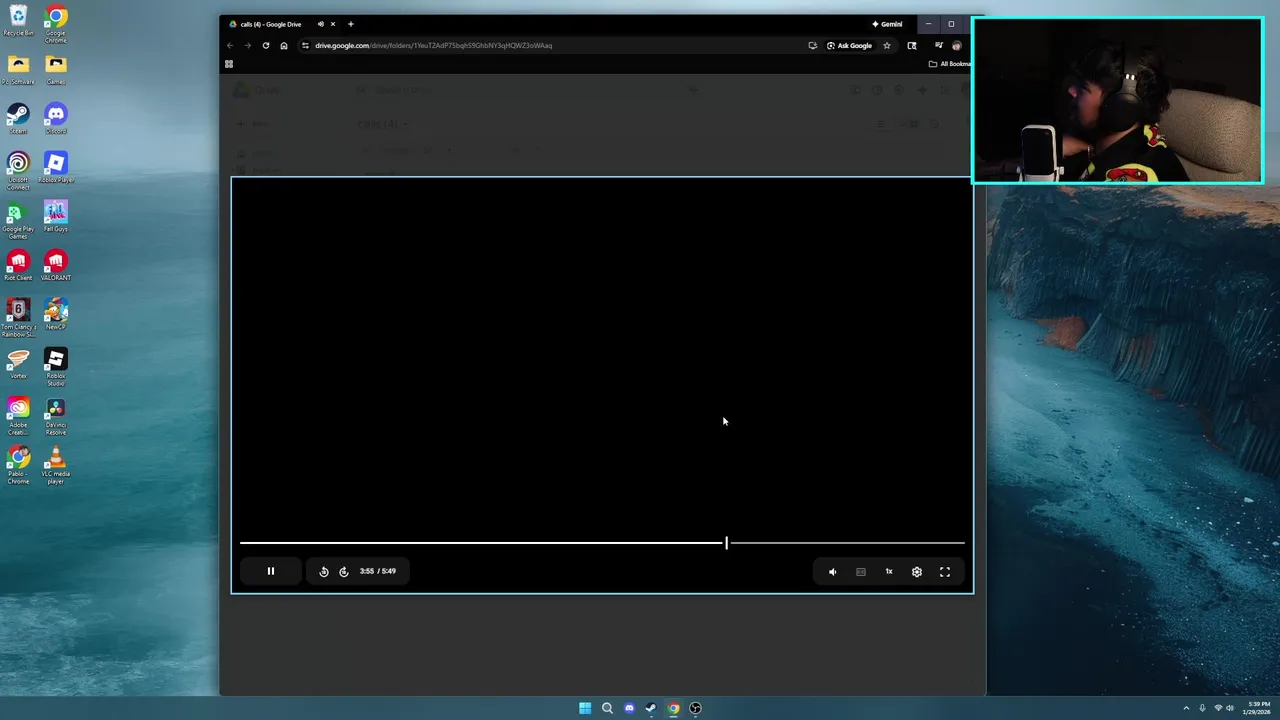Skip forward ten seconds
This screenshot has height=720, width=1280.
point(344,571)
